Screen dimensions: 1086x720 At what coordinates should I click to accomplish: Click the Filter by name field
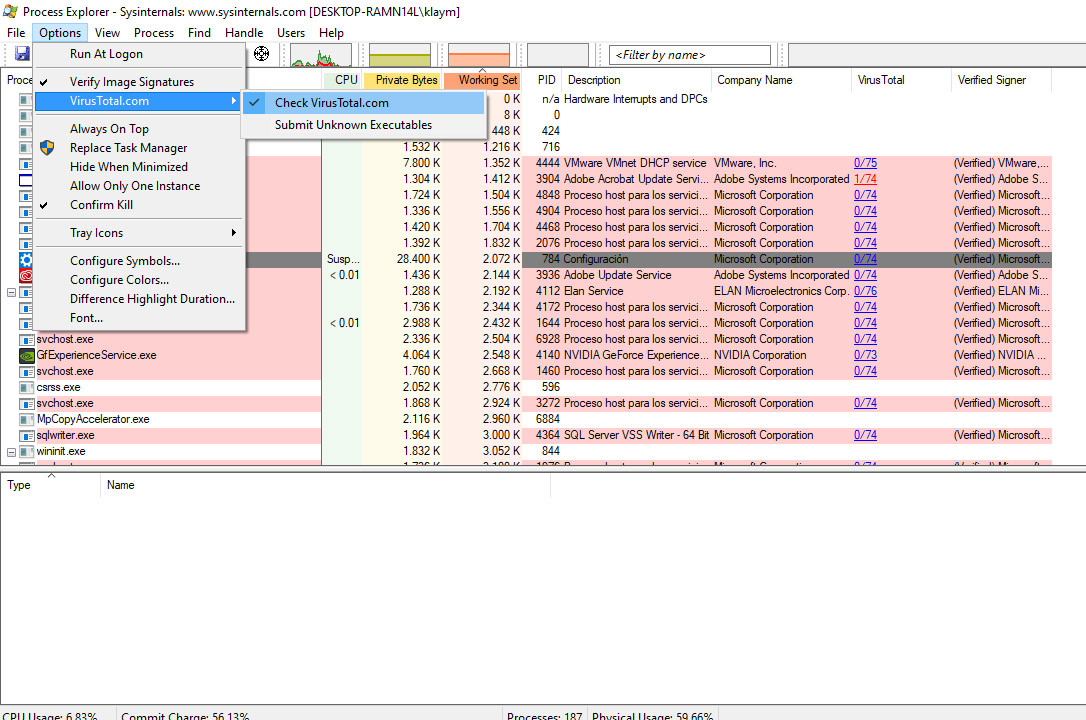point(690,55)
